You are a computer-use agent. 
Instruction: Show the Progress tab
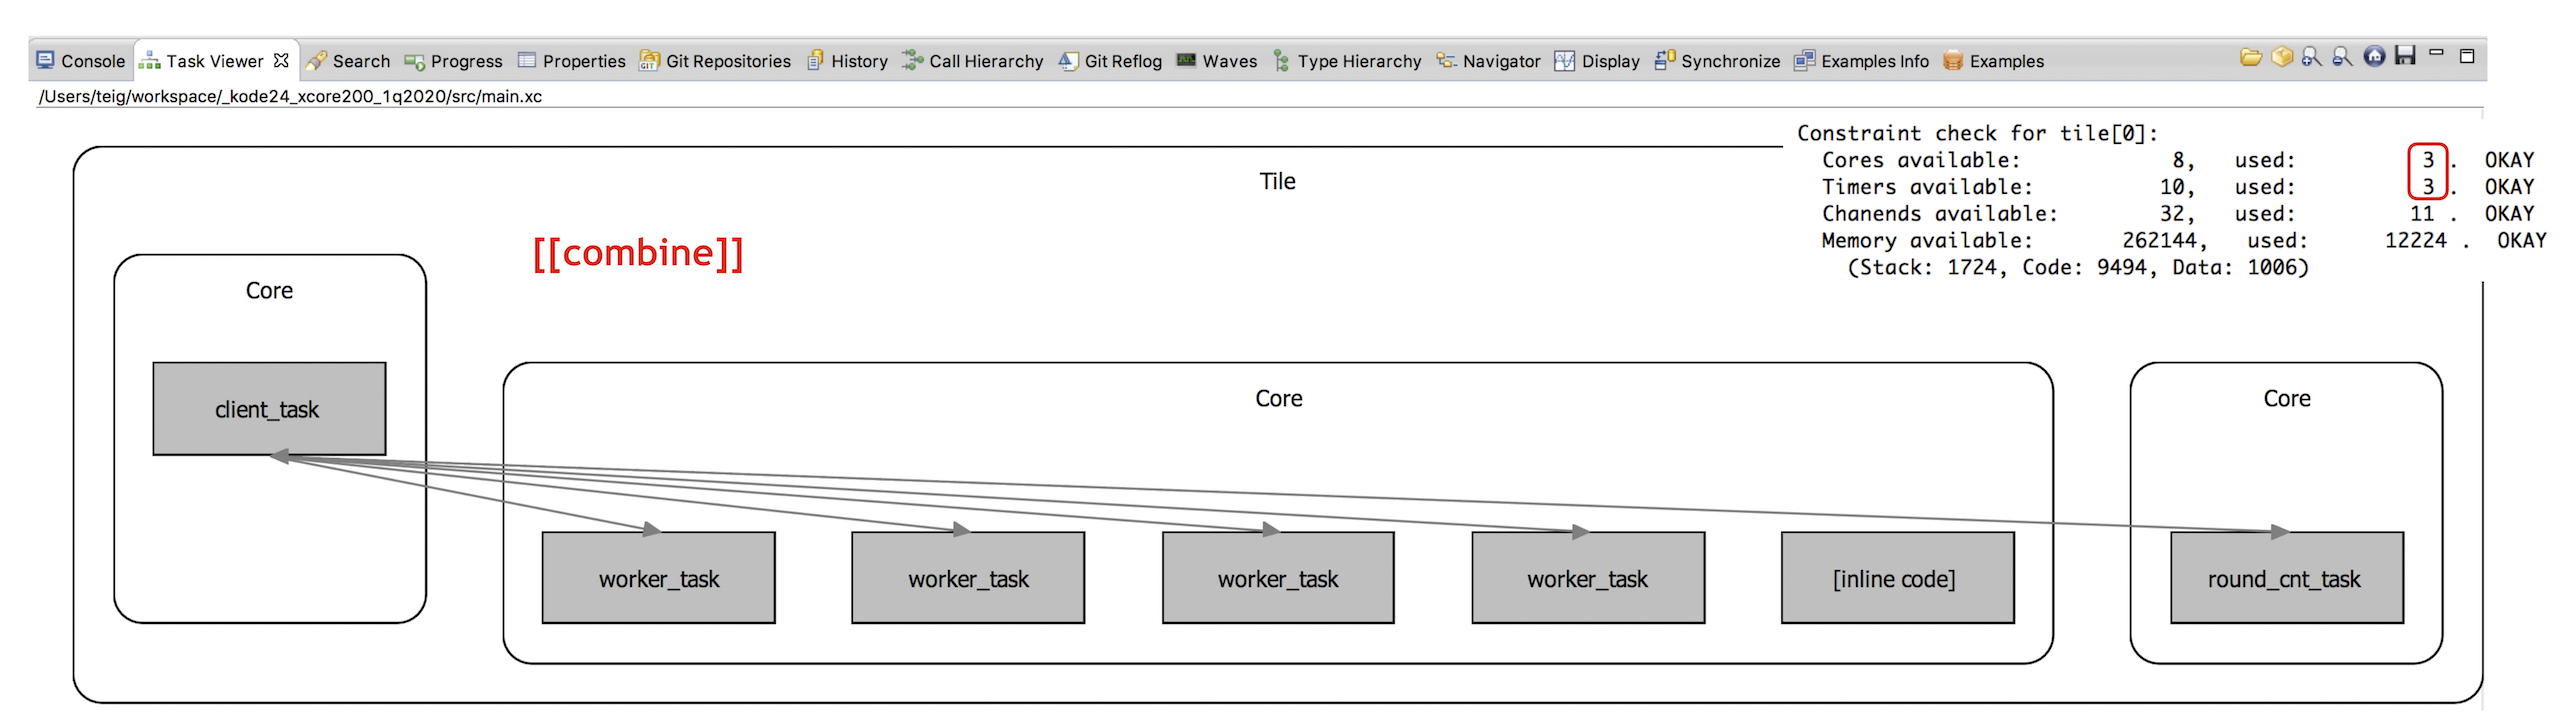coord(453,61)
